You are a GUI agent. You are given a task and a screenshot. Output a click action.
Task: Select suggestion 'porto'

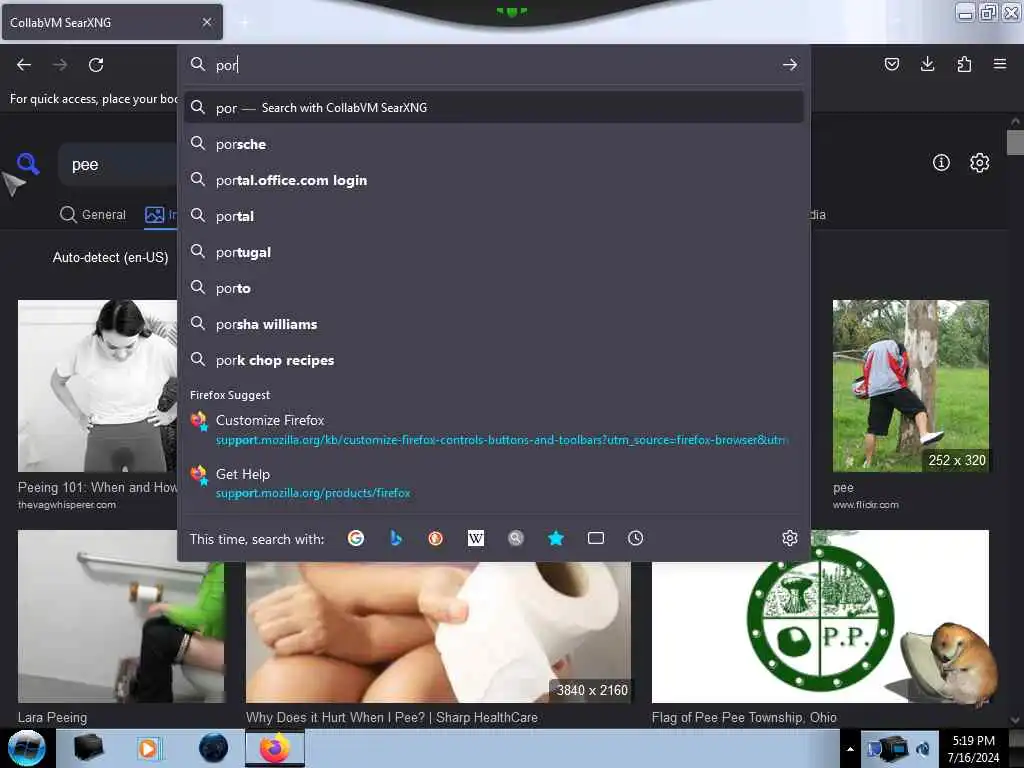click(x=494, y=288)
